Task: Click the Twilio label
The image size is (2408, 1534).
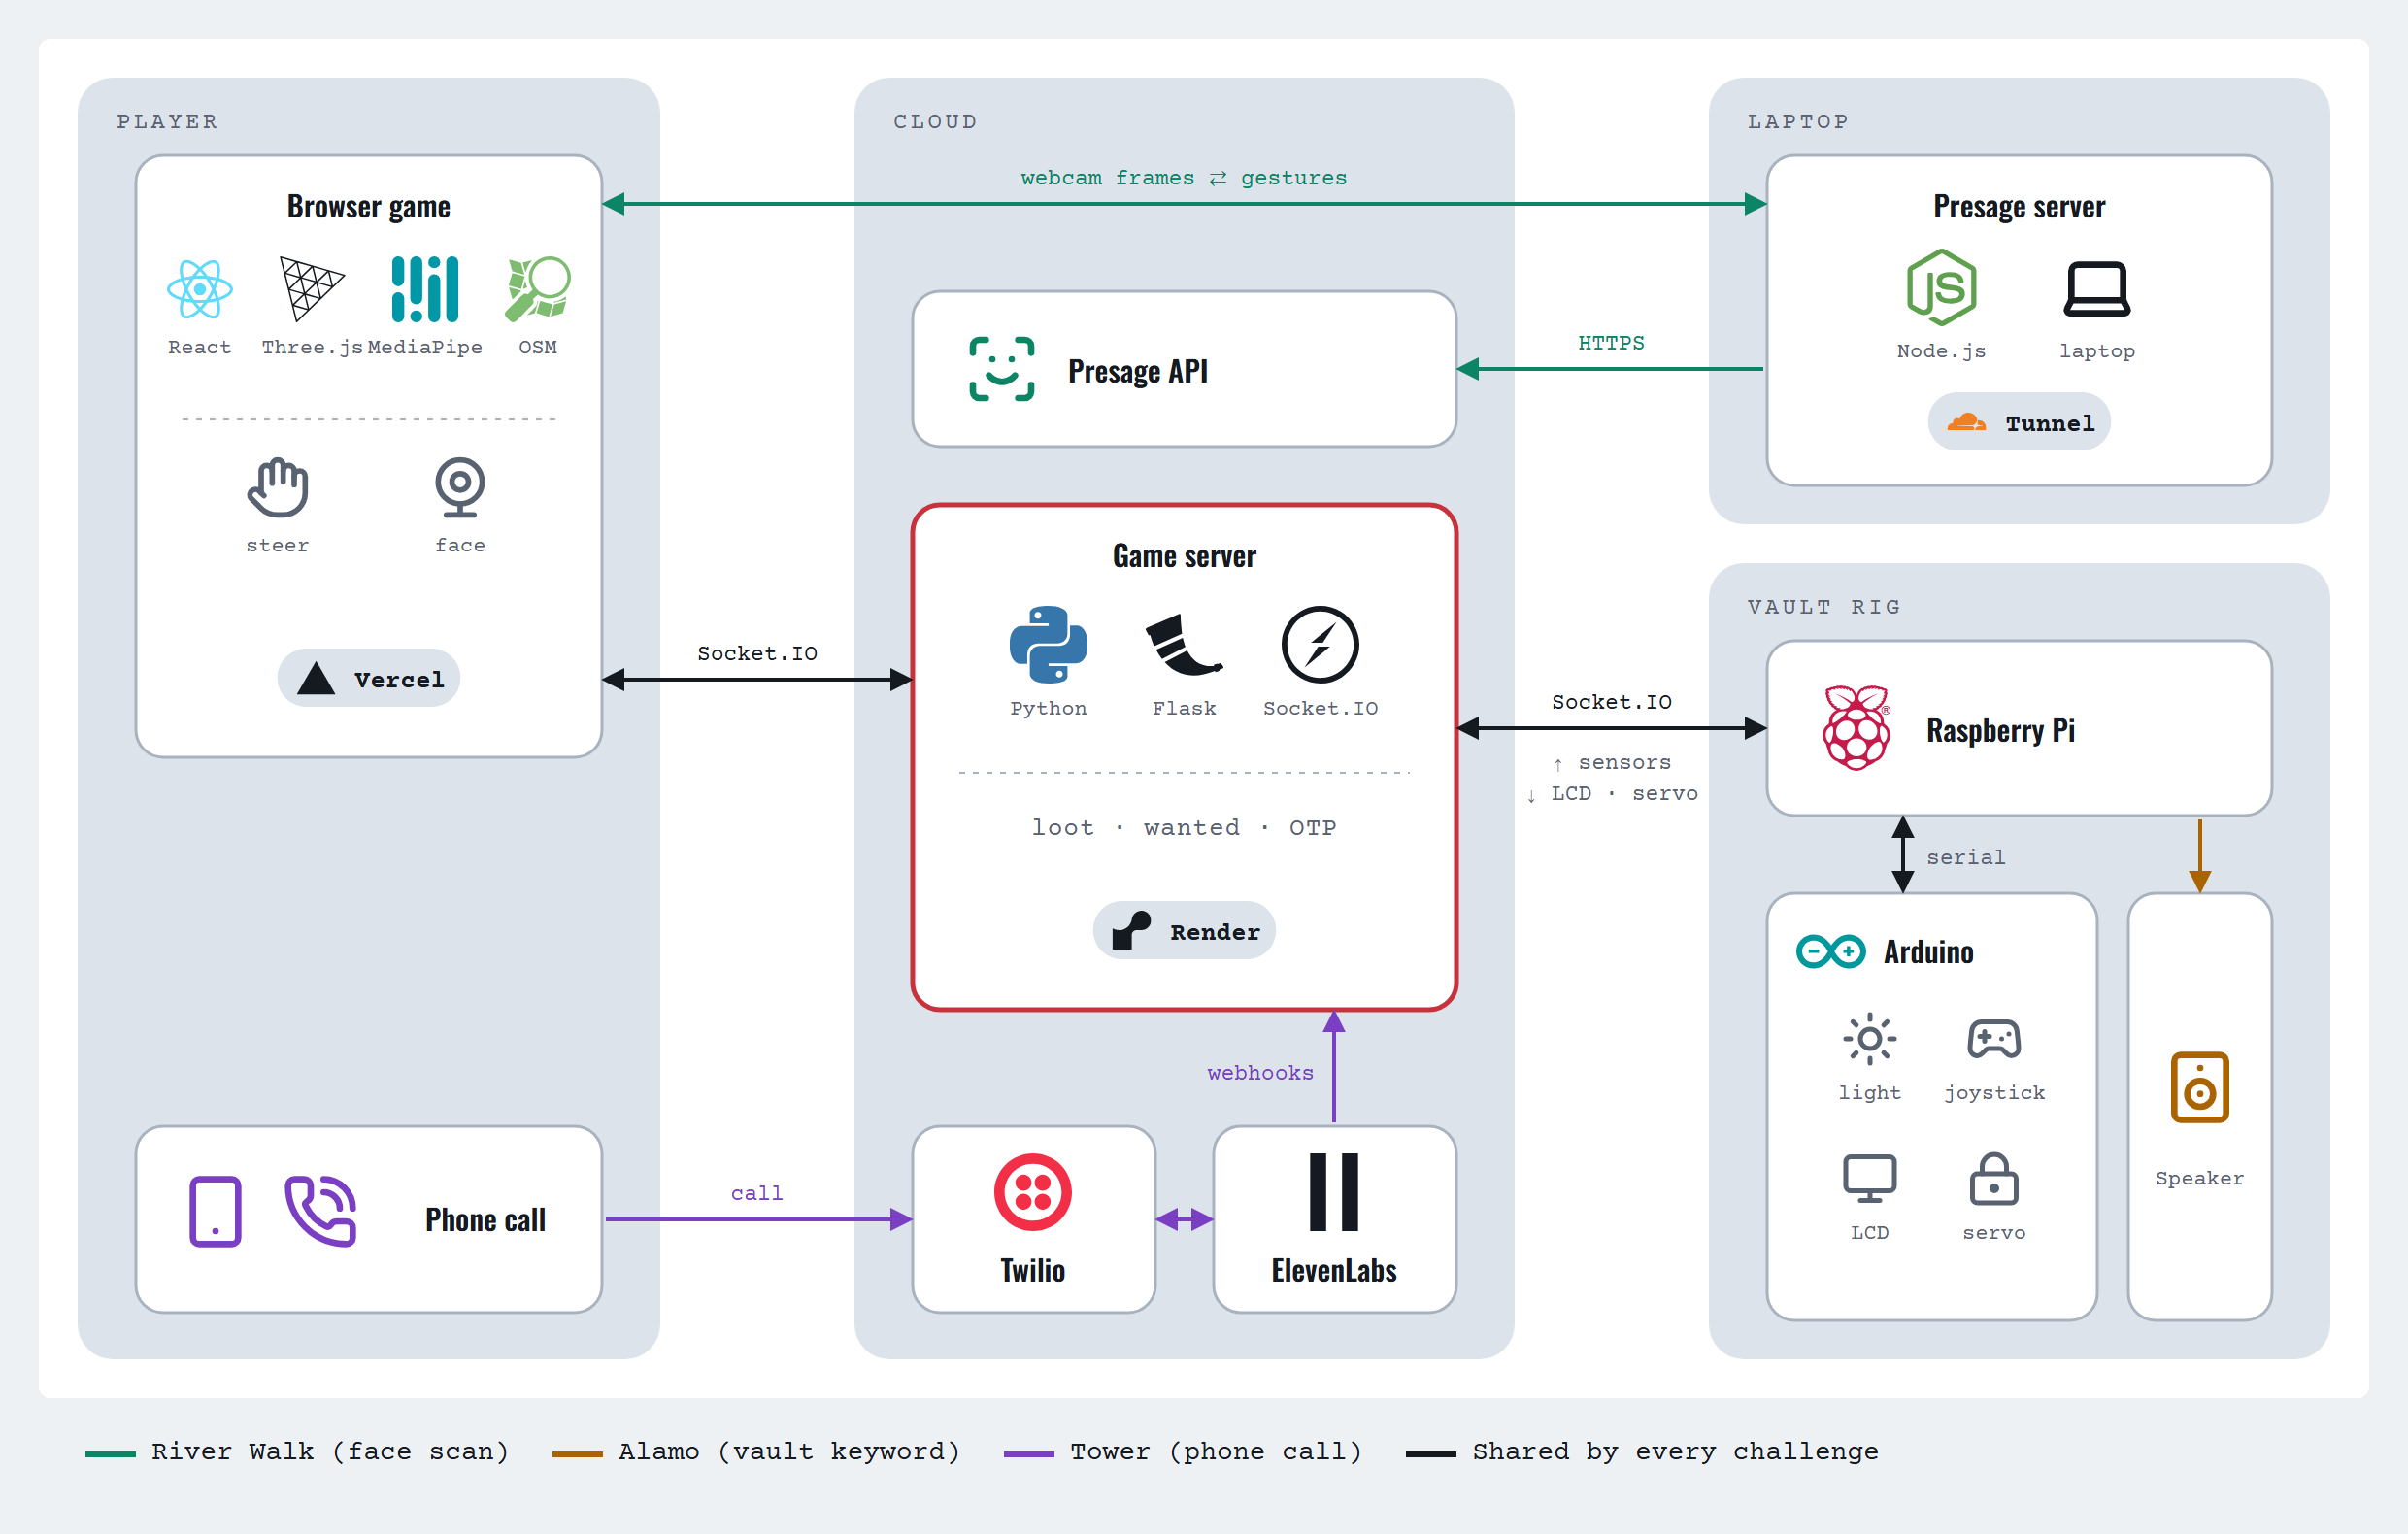Action: pyautogui.click(x=1033, y=1270)
